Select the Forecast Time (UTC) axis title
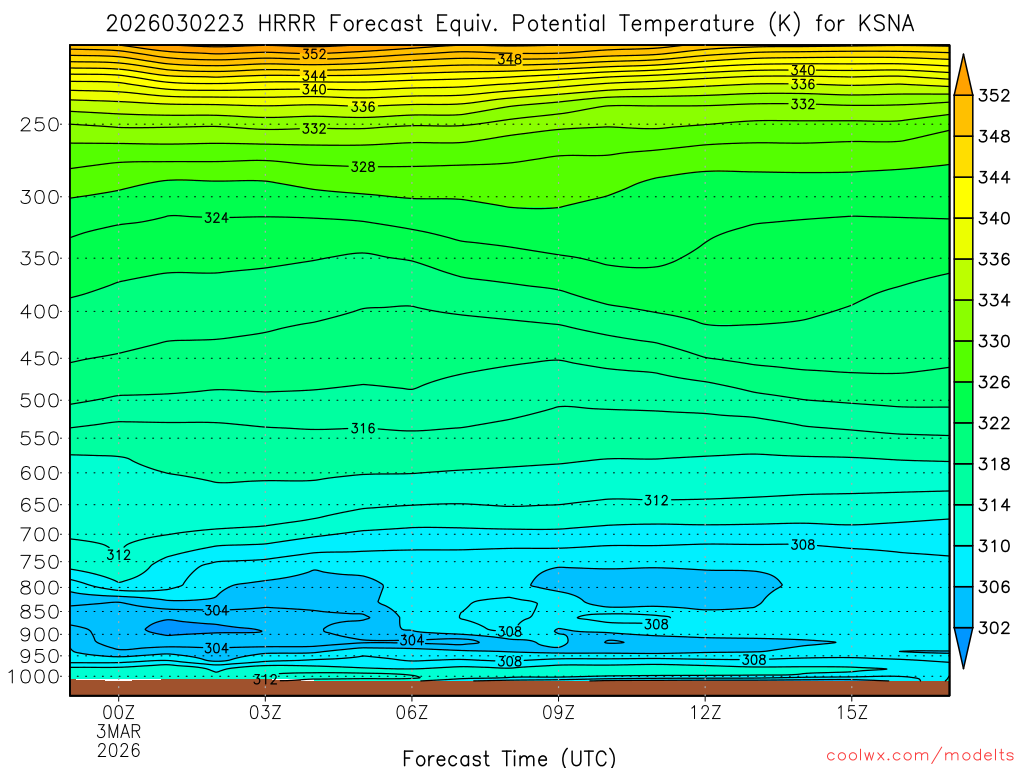The height and width of the screenshot is (768, 1024). coord(509,758)
